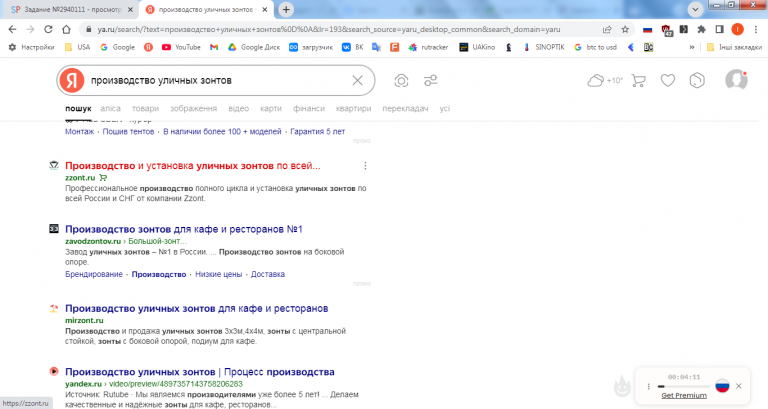Screen dimensions: 768x409
Task: Switch to the відео tab
Action: 239,108
